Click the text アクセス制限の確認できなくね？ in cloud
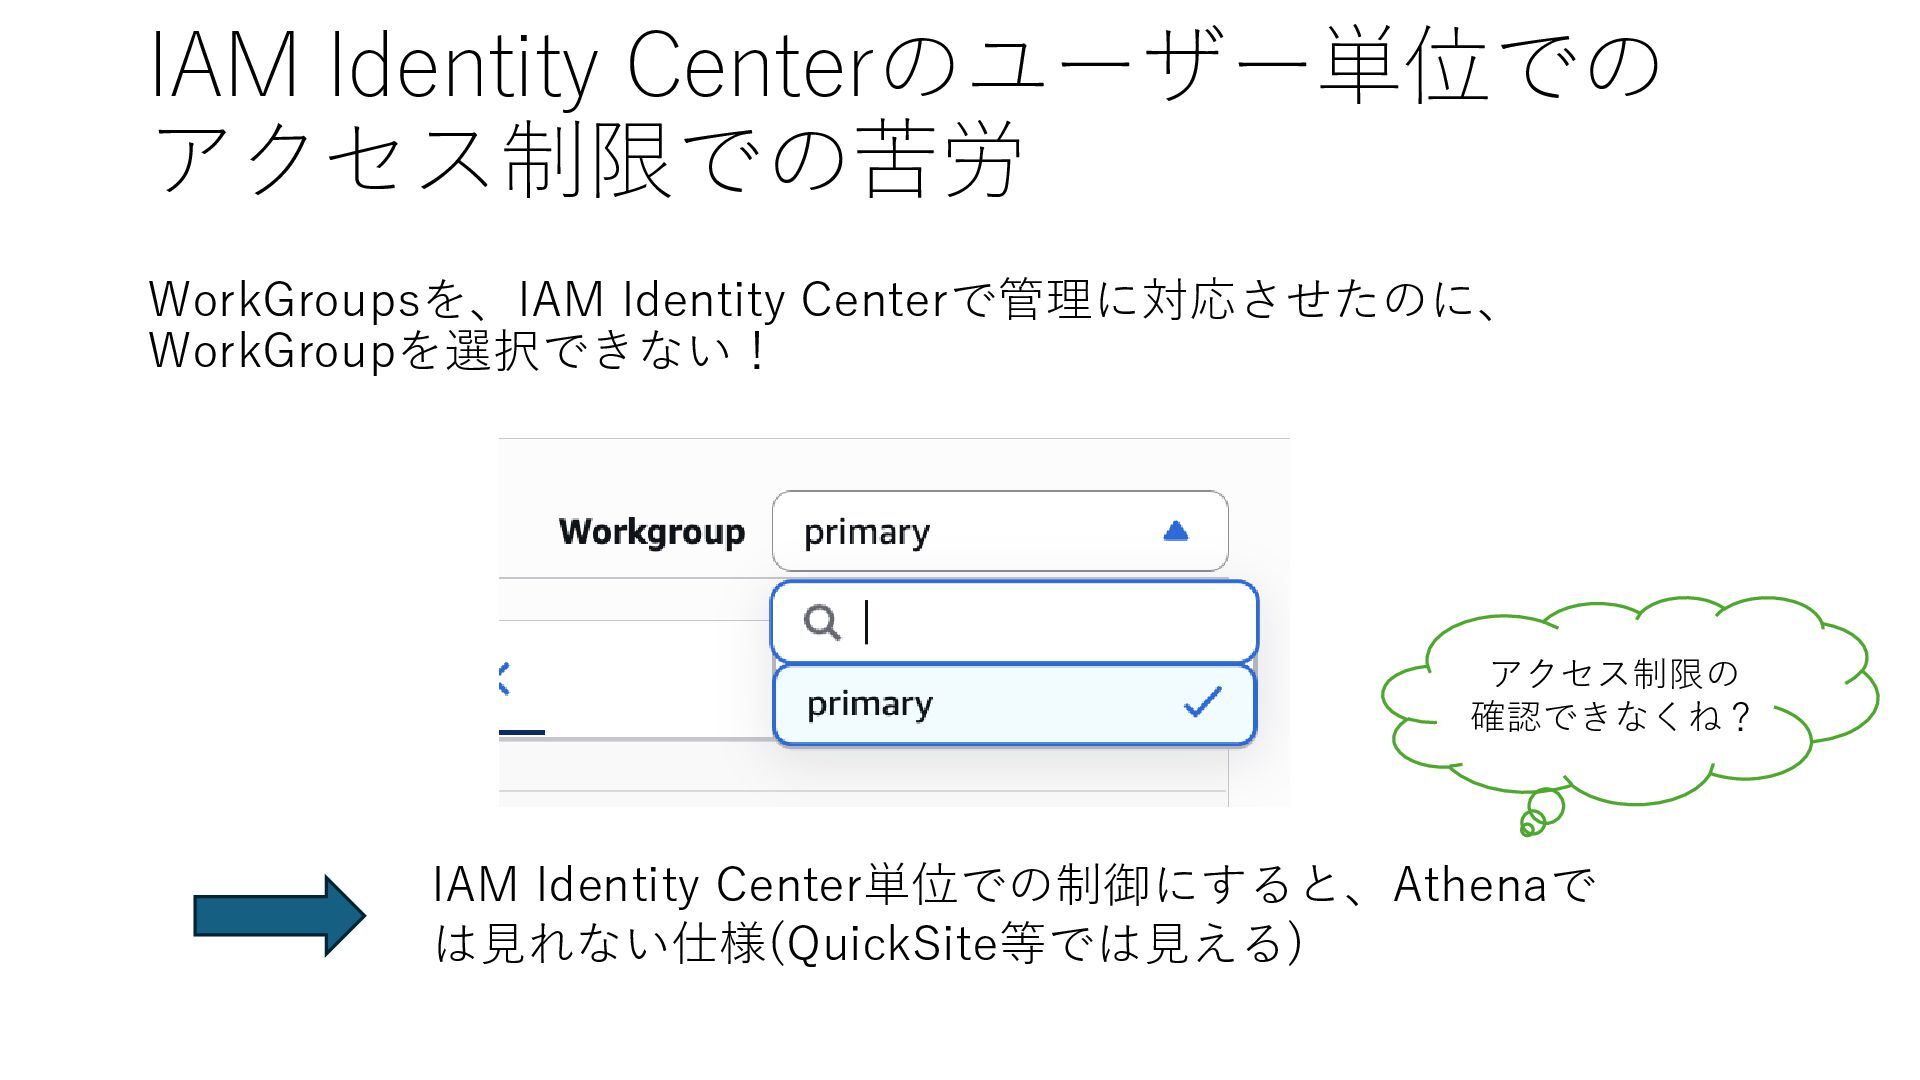 1612,695
